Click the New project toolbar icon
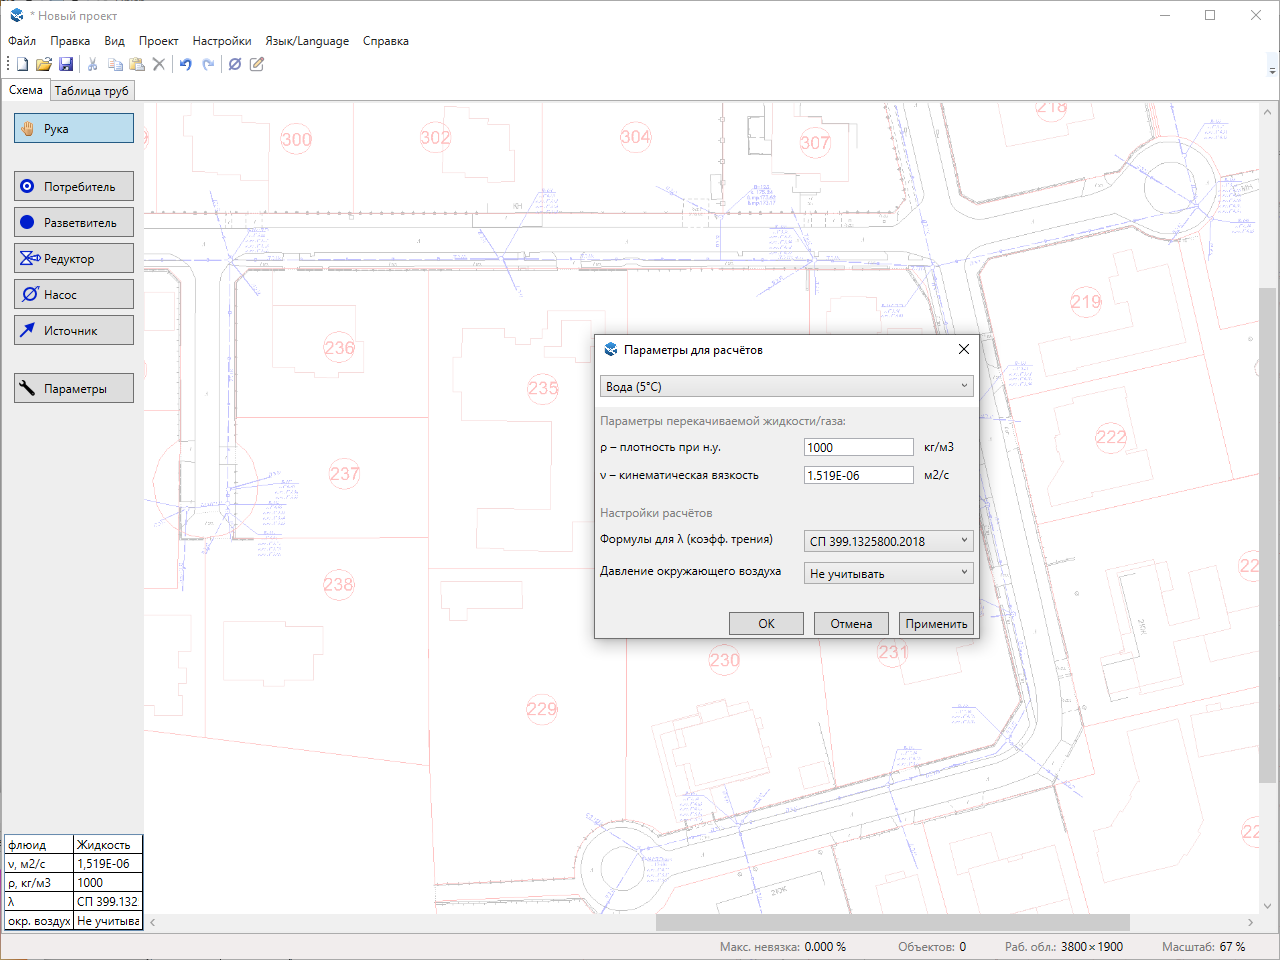The image size is (1280, 960). pyautogui.click(x=22, y=64)
